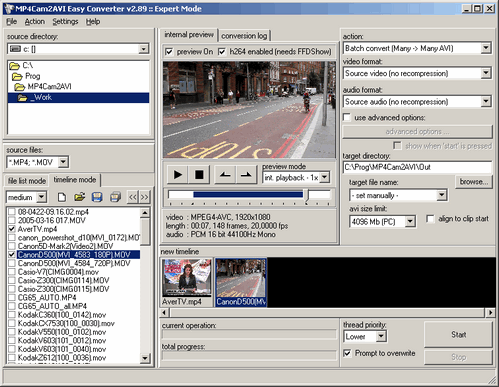Click the save-all stacked disks icon
Screen dimensions: 499x387
[115, 197]
